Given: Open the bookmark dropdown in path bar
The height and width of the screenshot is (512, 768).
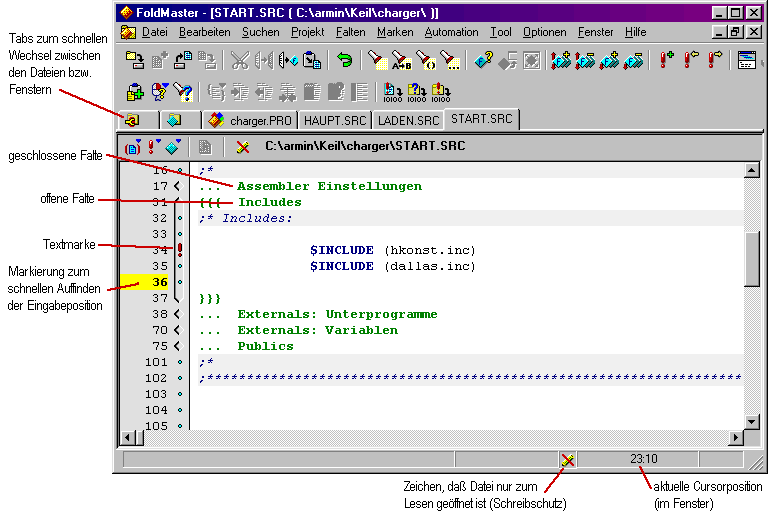Looking at the screenshot, I should pos(154,146).
